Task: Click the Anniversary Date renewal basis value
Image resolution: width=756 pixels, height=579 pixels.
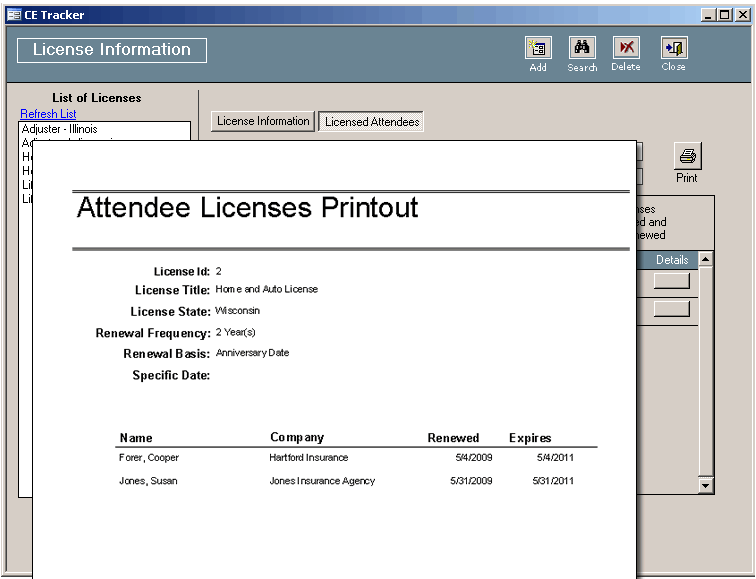Action: [x=252, y=353]
